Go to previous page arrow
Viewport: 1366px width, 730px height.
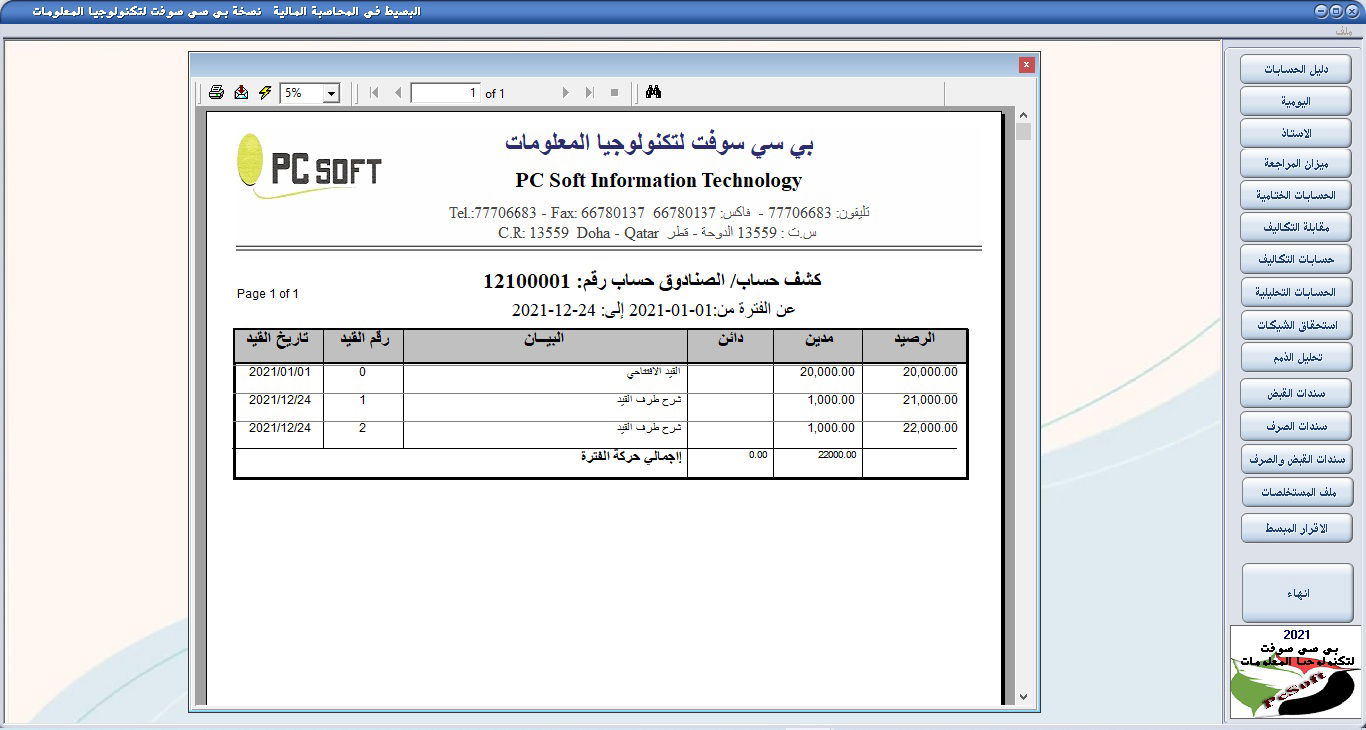point(397,93)
